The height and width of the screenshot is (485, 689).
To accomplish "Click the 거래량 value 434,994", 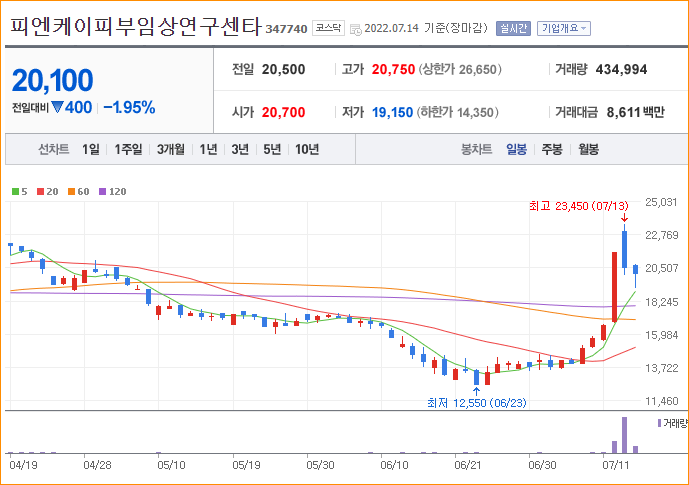I will click(x=621, y=69).
